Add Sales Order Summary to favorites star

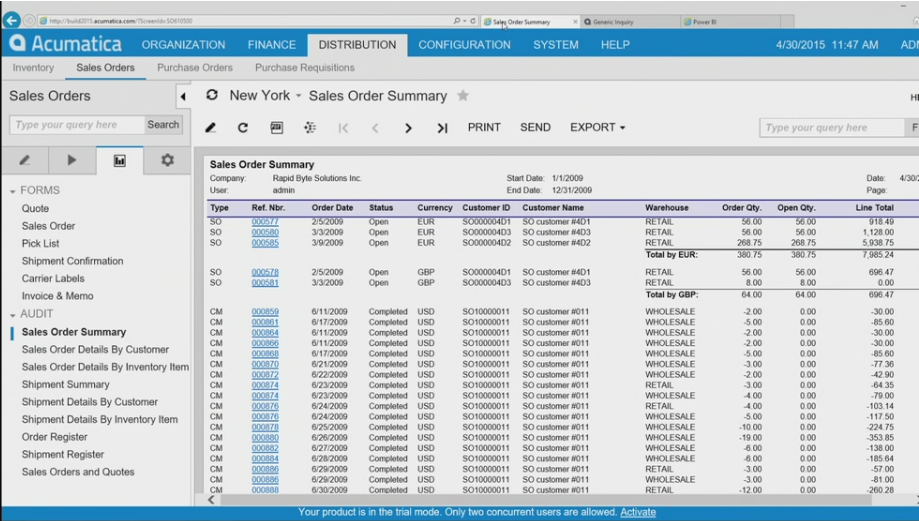coord(463,96)
